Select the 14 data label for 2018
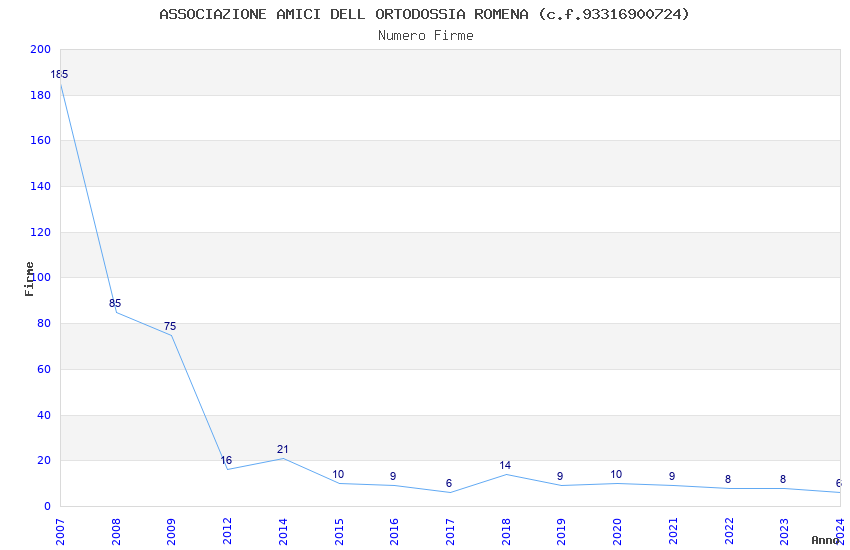The width and height of the screenshot is (850, 550). click(505, 465)
